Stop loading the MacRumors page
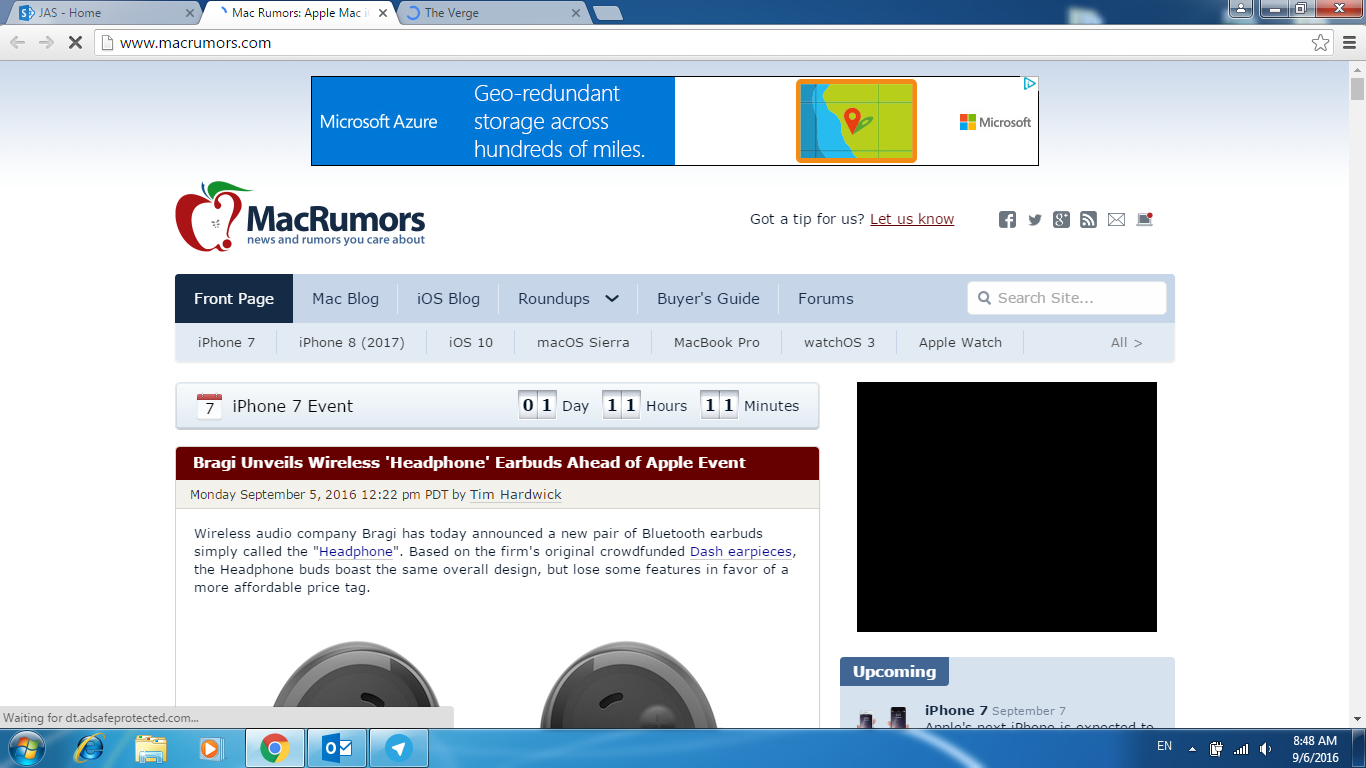The width and height of the screenshot is (1366, 768). [x=75, y=43]
